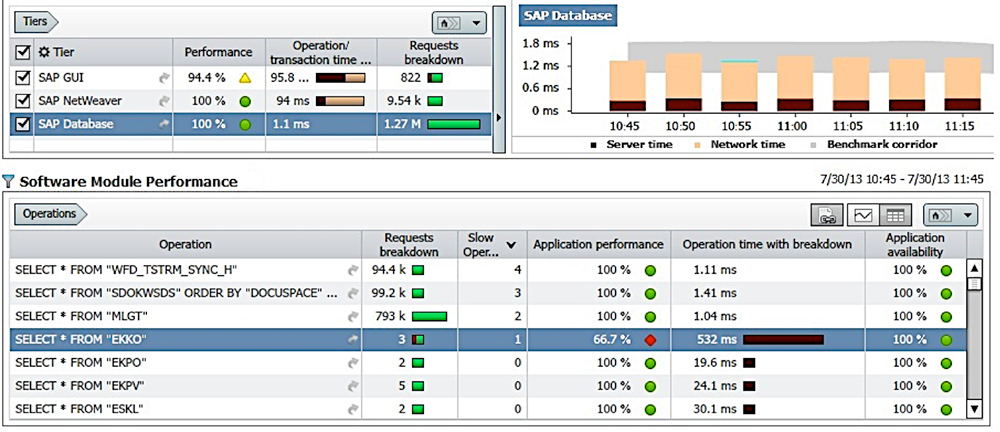Click the Benchmark corridor legend swatch
This screenshot has height=432, width=1000.
[813, 145]
